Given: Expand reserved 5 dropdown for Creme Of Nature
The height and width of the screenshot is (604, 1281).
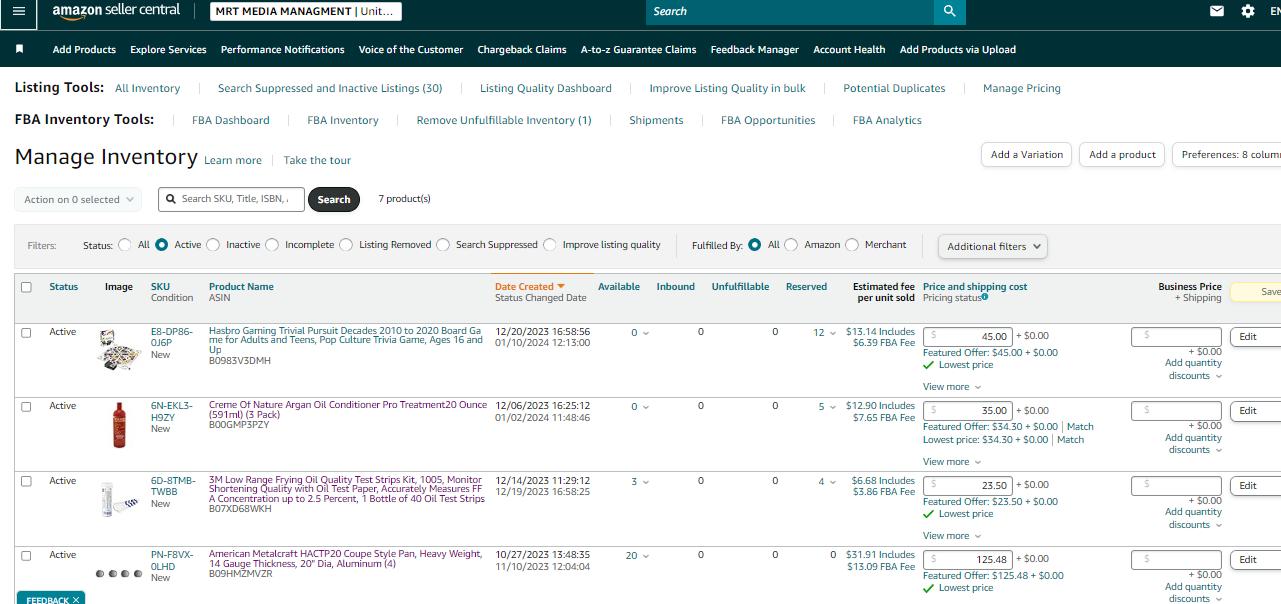Looking at the screenshot, I should point(828,407).
